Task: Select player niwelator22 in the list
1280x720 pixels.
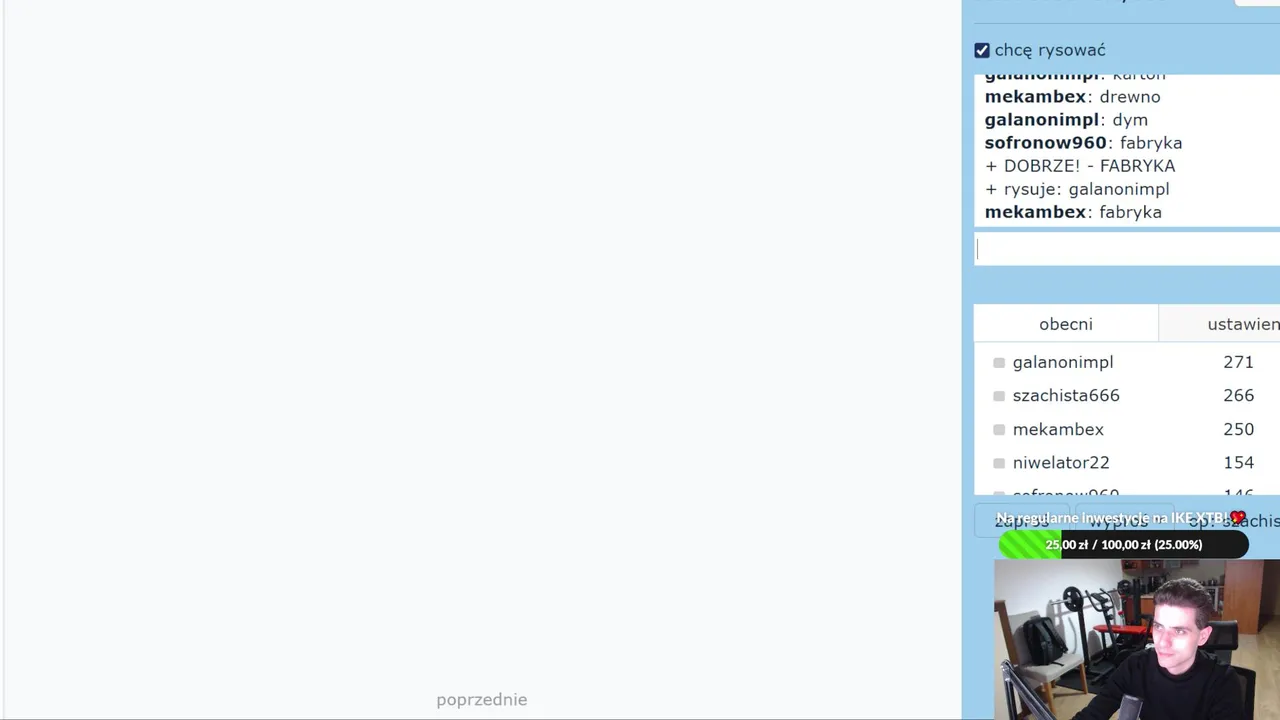Action: coord(1061,462)
